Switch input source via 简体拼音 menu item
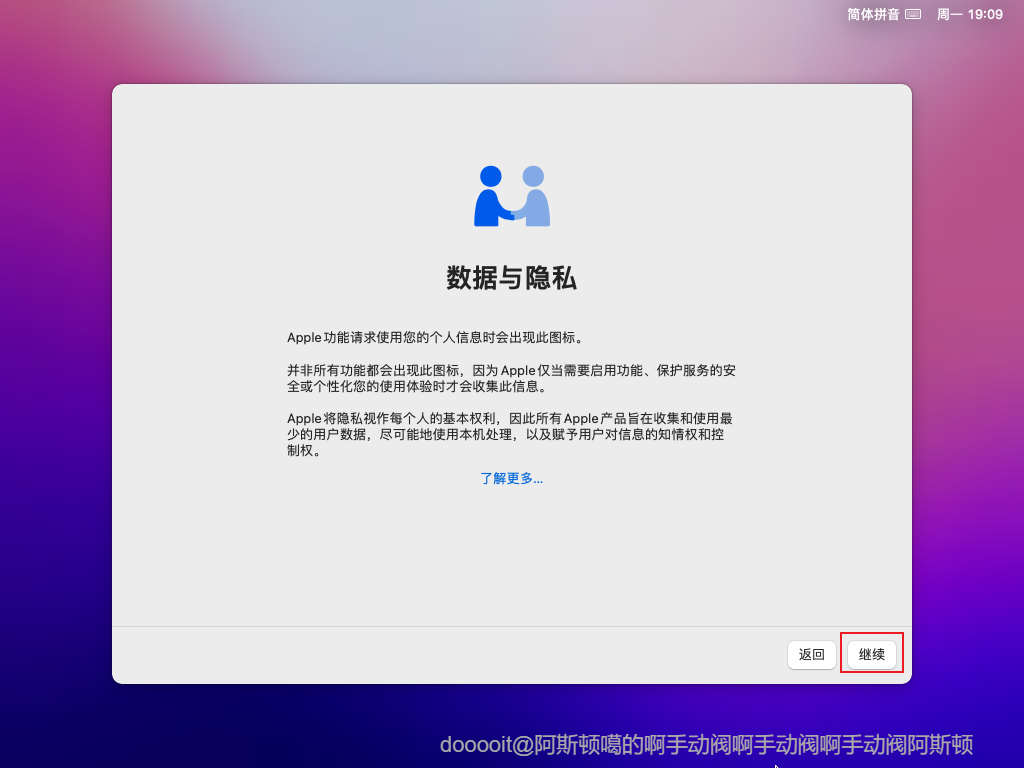The width and height of the screenshot is (1024, 768). (x=873, y=14)
